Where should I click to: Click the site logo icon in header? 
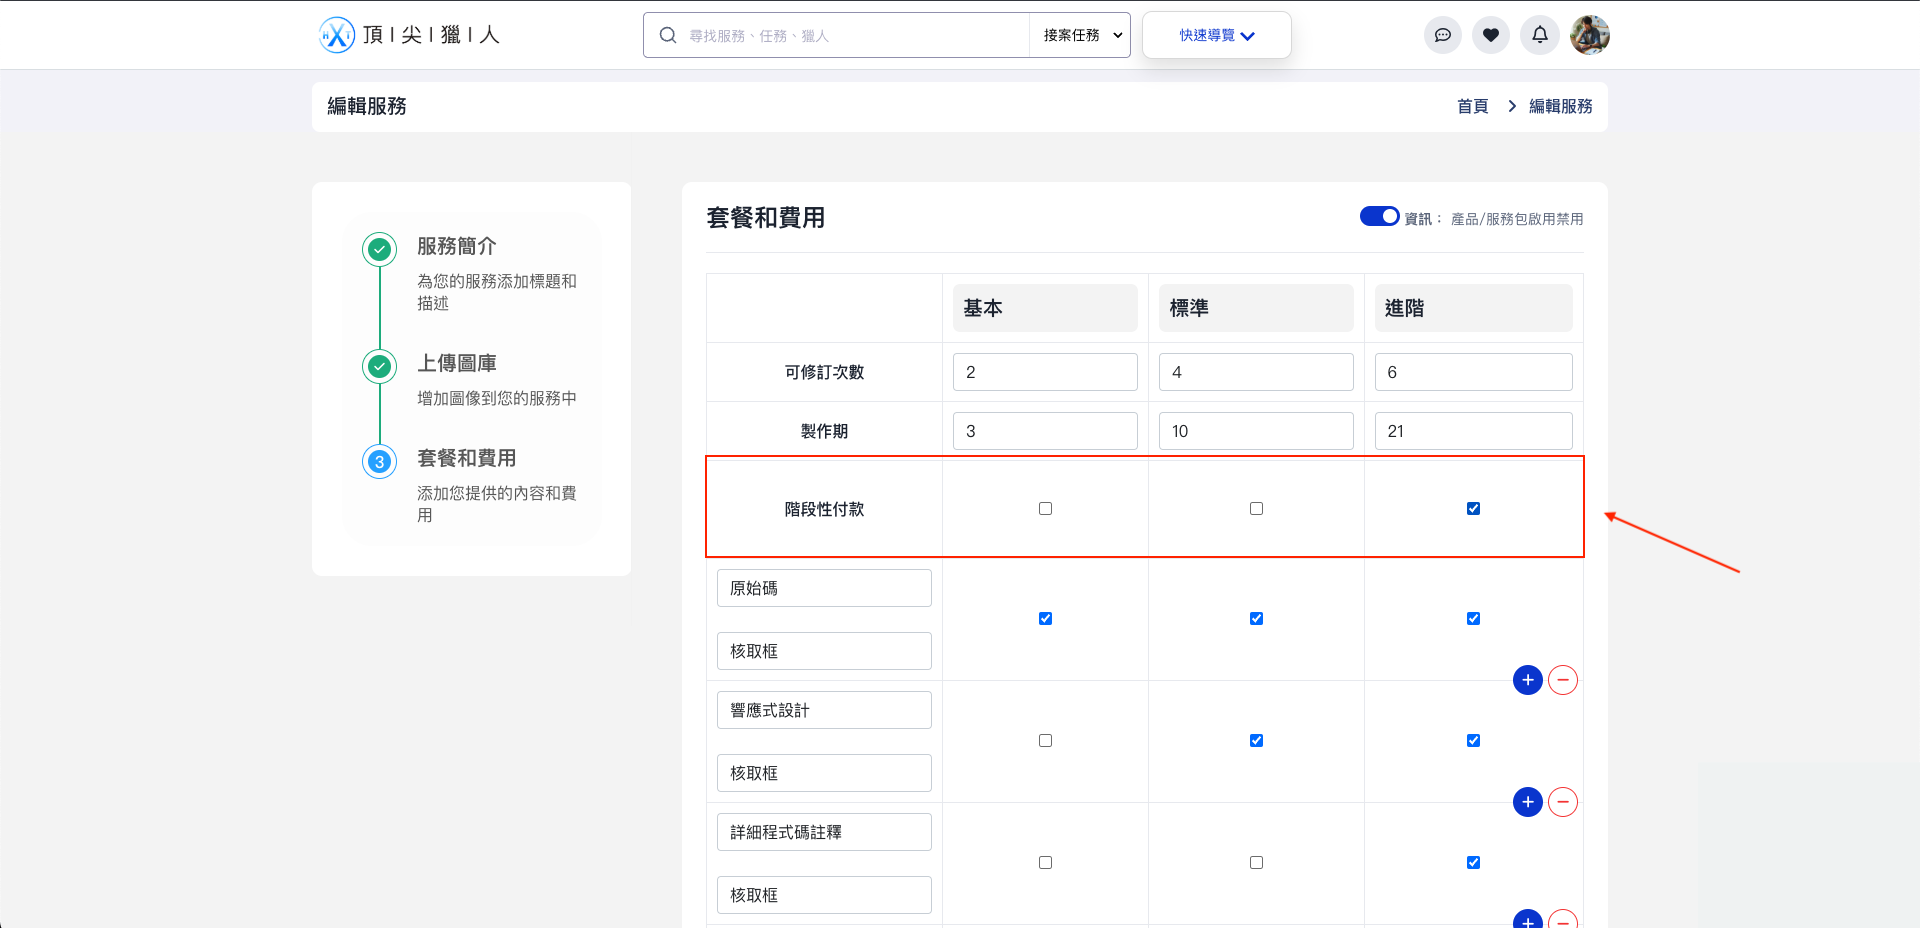click(337, 35)
